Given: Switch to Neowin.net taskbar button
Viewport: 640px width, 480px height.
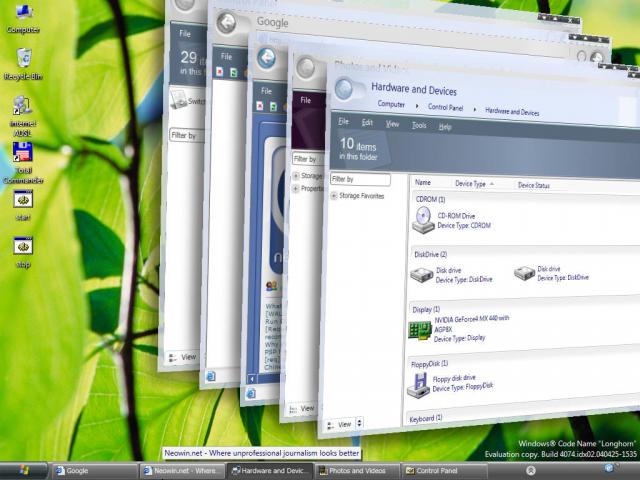Looking at the screenshot, I should [183, 471].
